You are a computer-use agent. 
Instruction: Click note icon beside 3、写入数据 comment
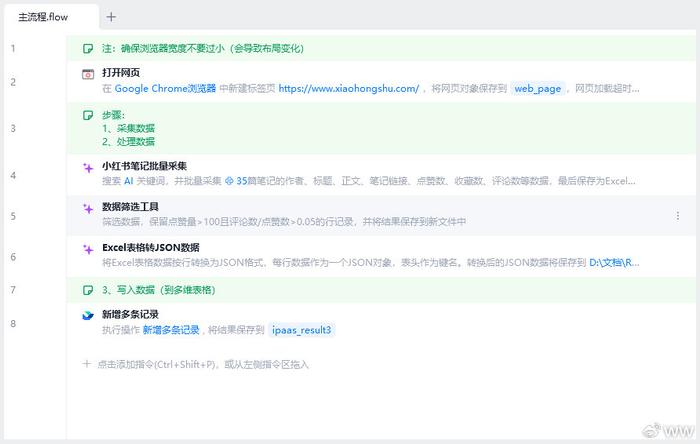point(88,290)
